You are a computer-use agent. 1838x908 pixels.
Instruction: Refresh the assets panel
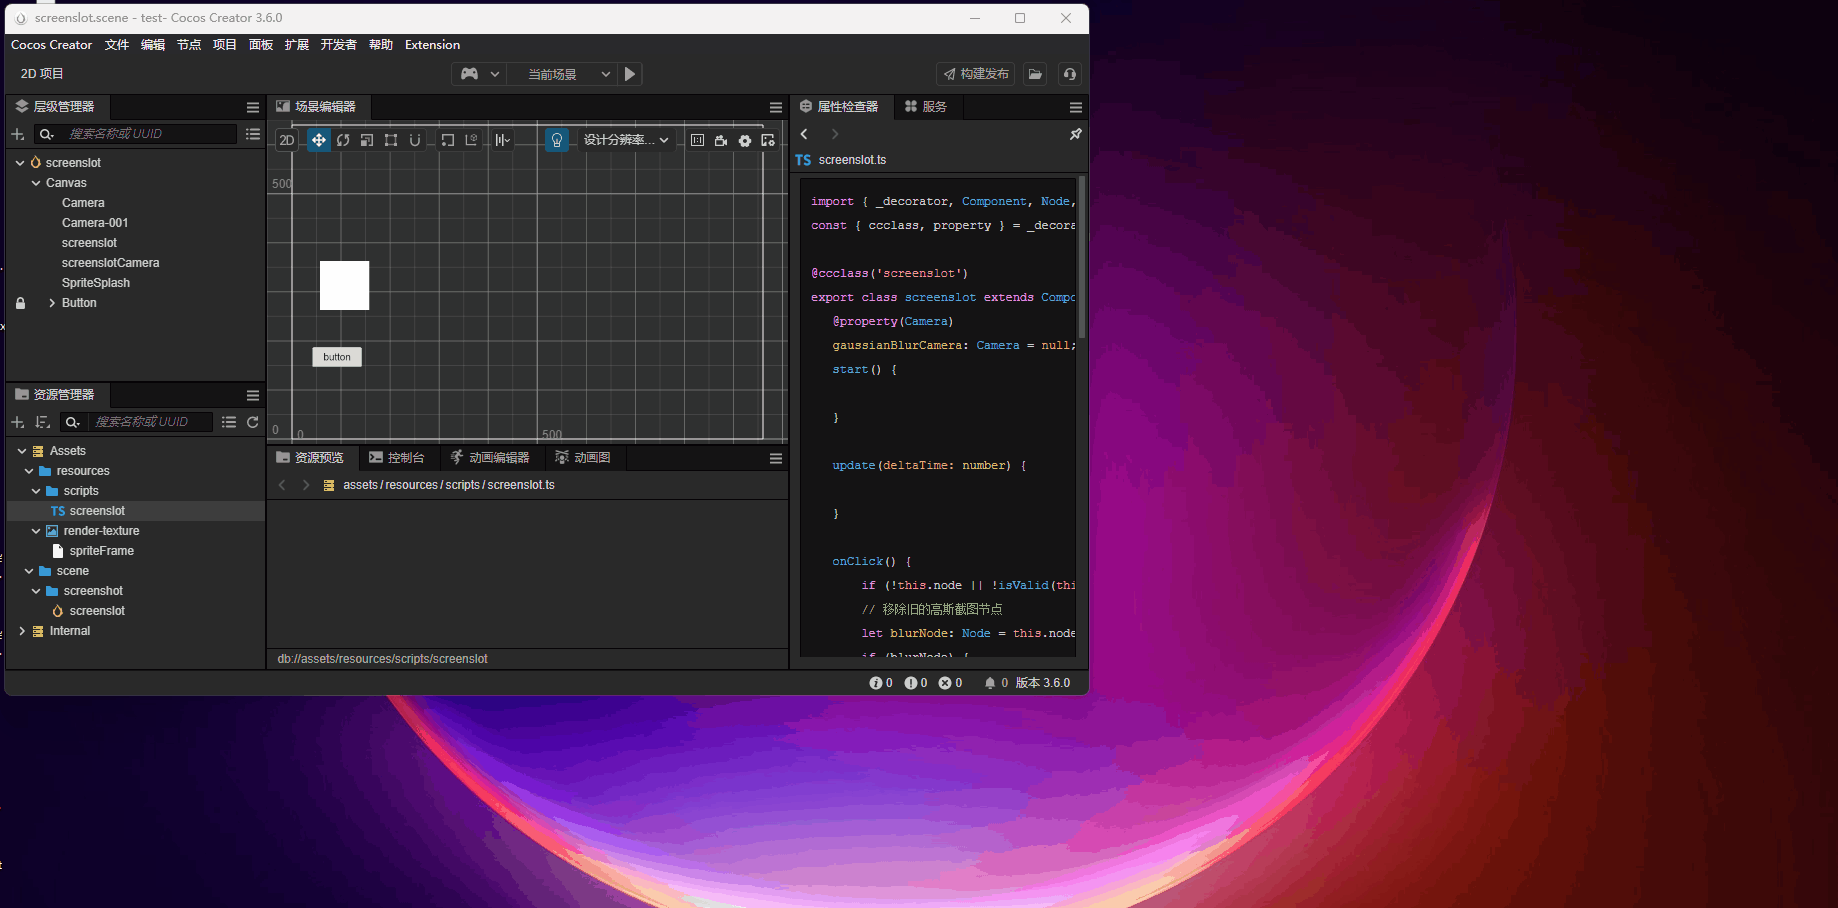tap(253, 422)
